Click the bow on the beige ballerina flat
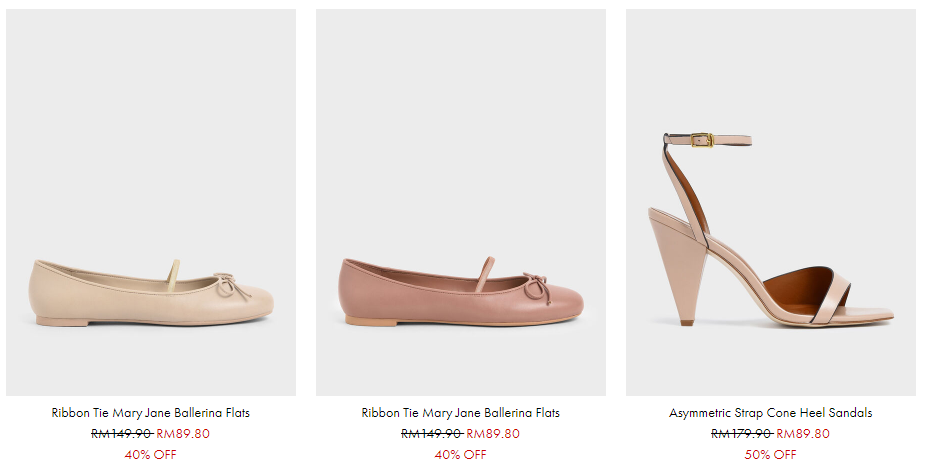 point(229,287)
